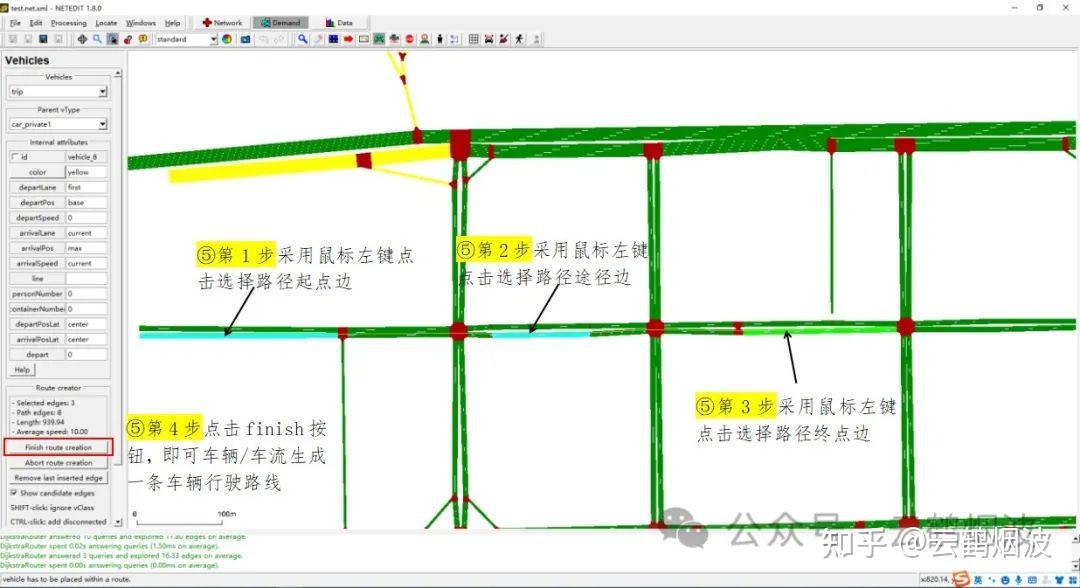
Task: Click the Save network icon
Action: [x=43, y=39]
